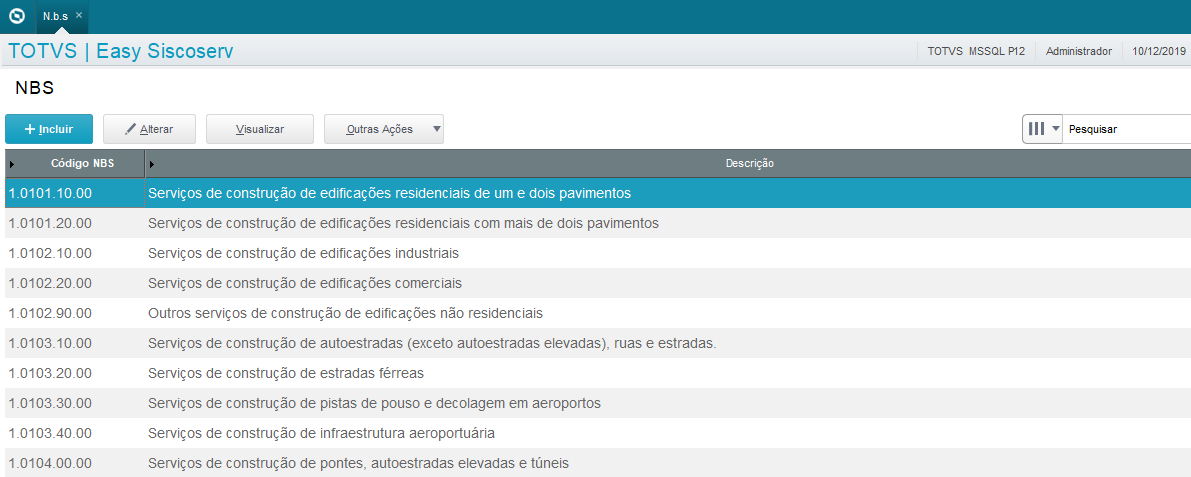Click the Pesquisar search field
Viewport: 1191px width, 477px height.
click(1126, 129)
